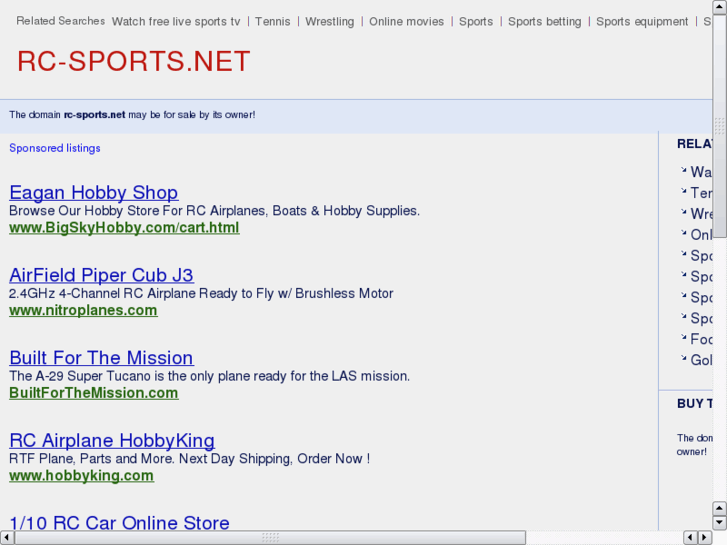The image size is (727, 545).
Task: Open the Eagan Hobby Shop listing
Action: point(94,192)
